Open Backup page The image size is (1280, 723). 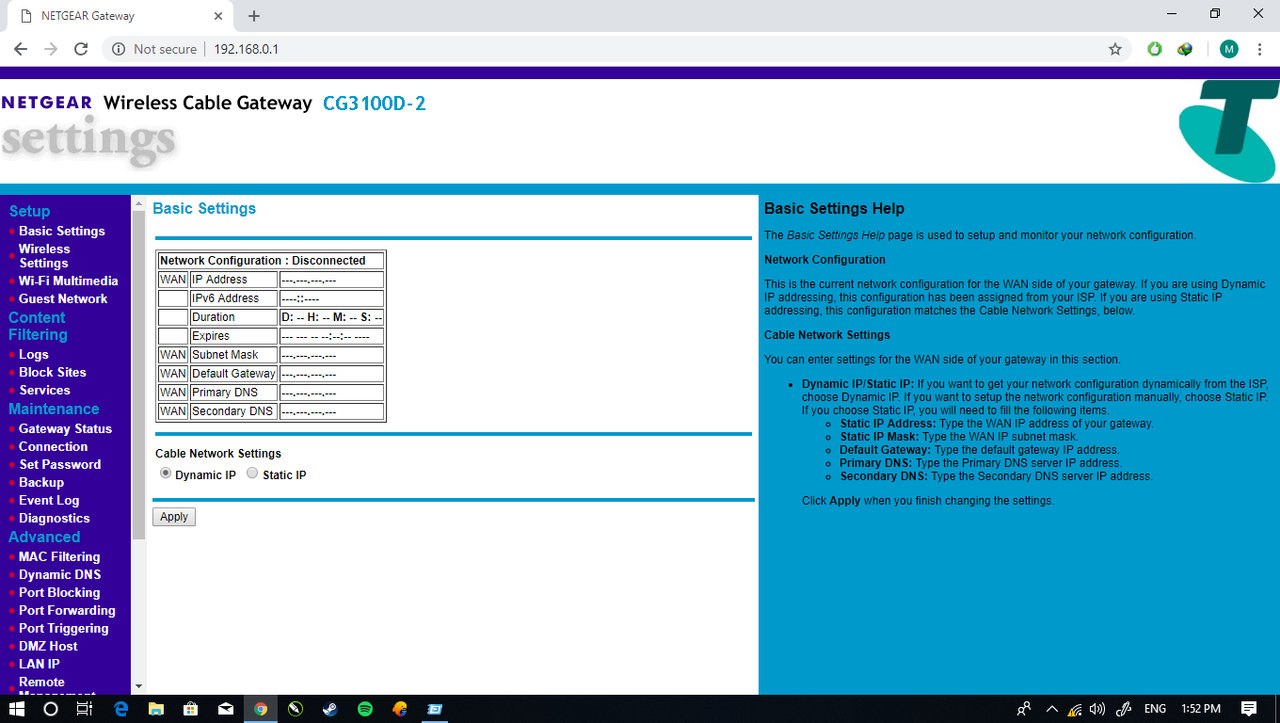41,483
